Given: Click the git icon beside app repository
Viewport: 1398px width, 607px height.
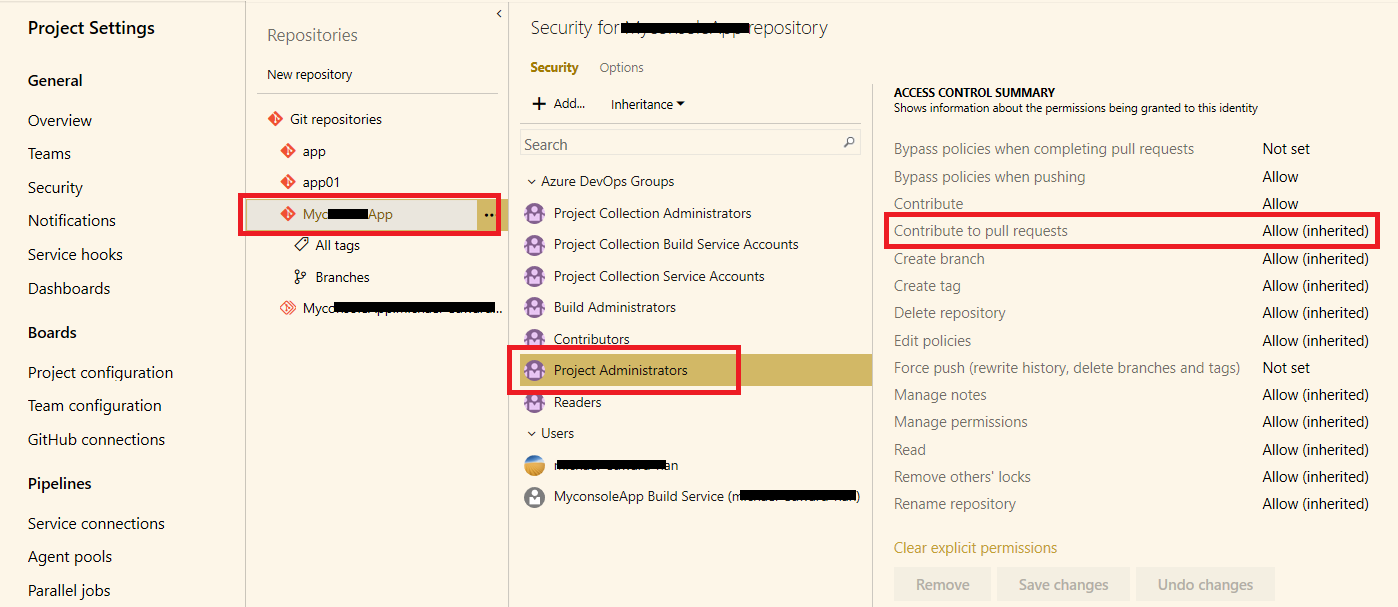Looking at the screenshot, I should [x=288, y=151].
